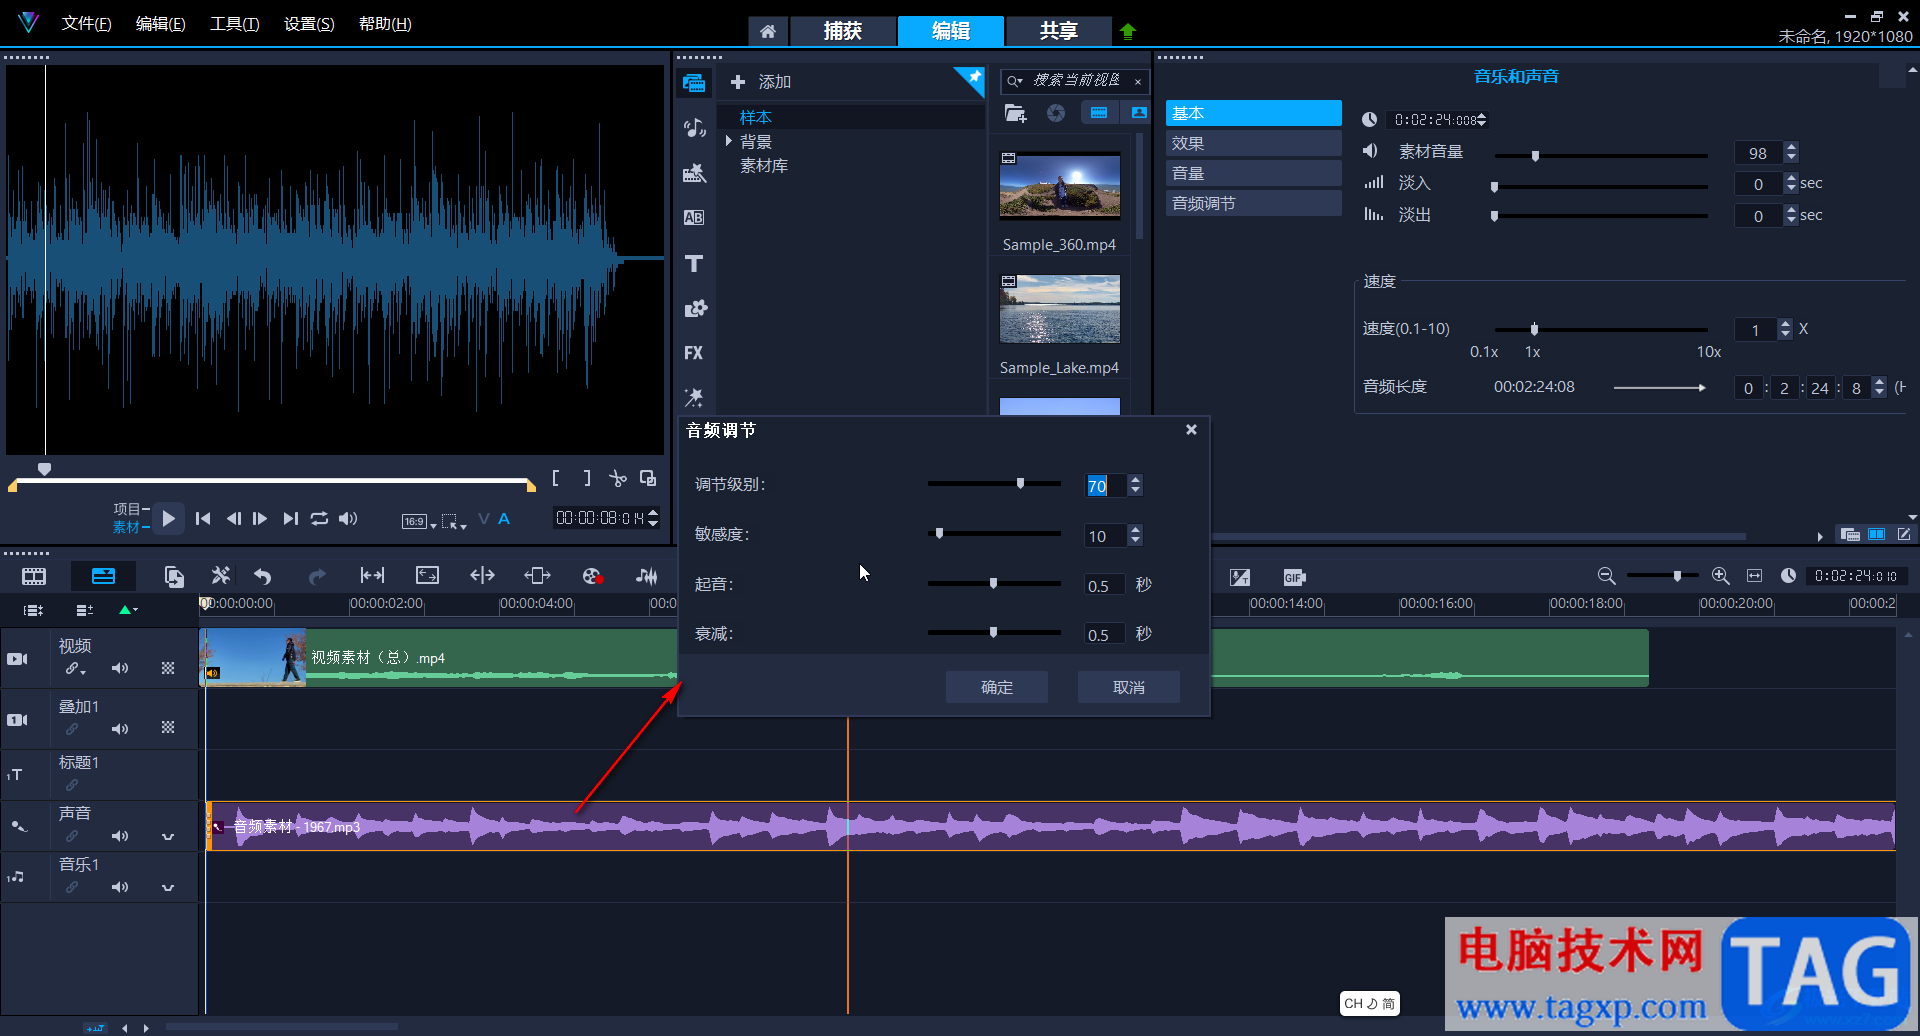
Task: Click 取消 in audio ducking dialog
Action: click(x=1129, y=687)
